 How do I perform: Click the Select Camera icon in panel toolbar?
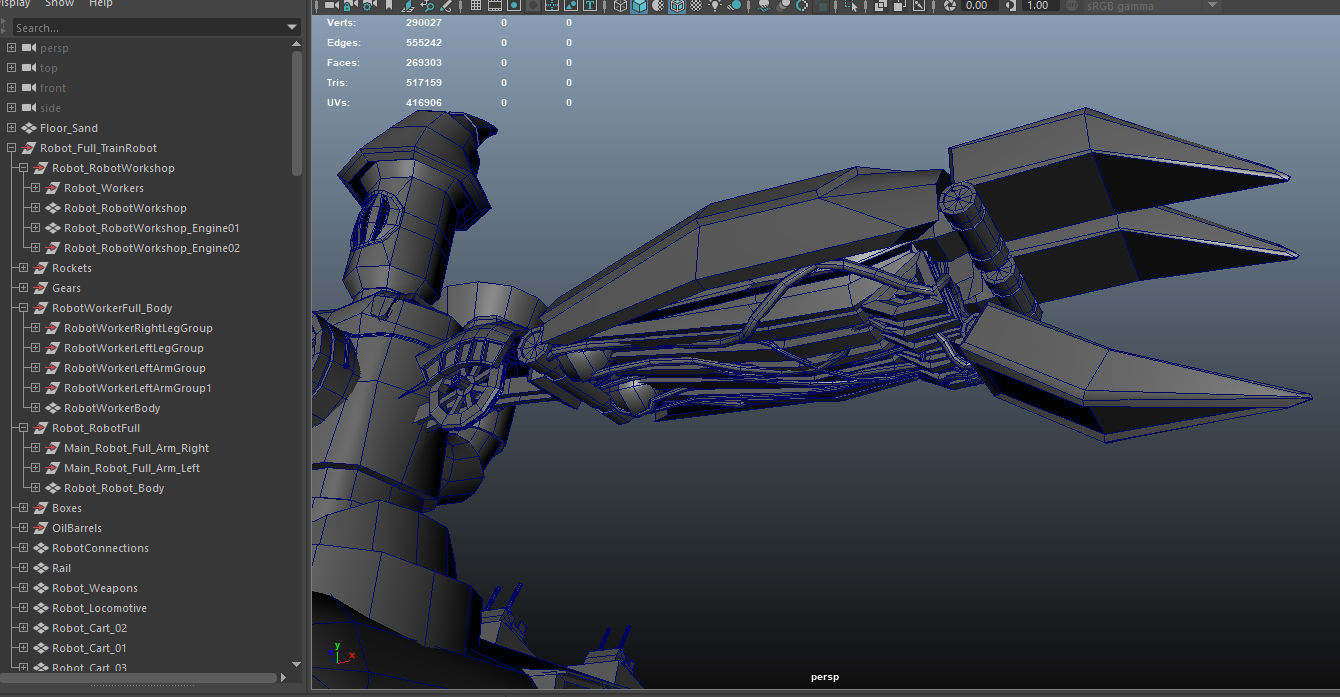click(x=331, y=5)
